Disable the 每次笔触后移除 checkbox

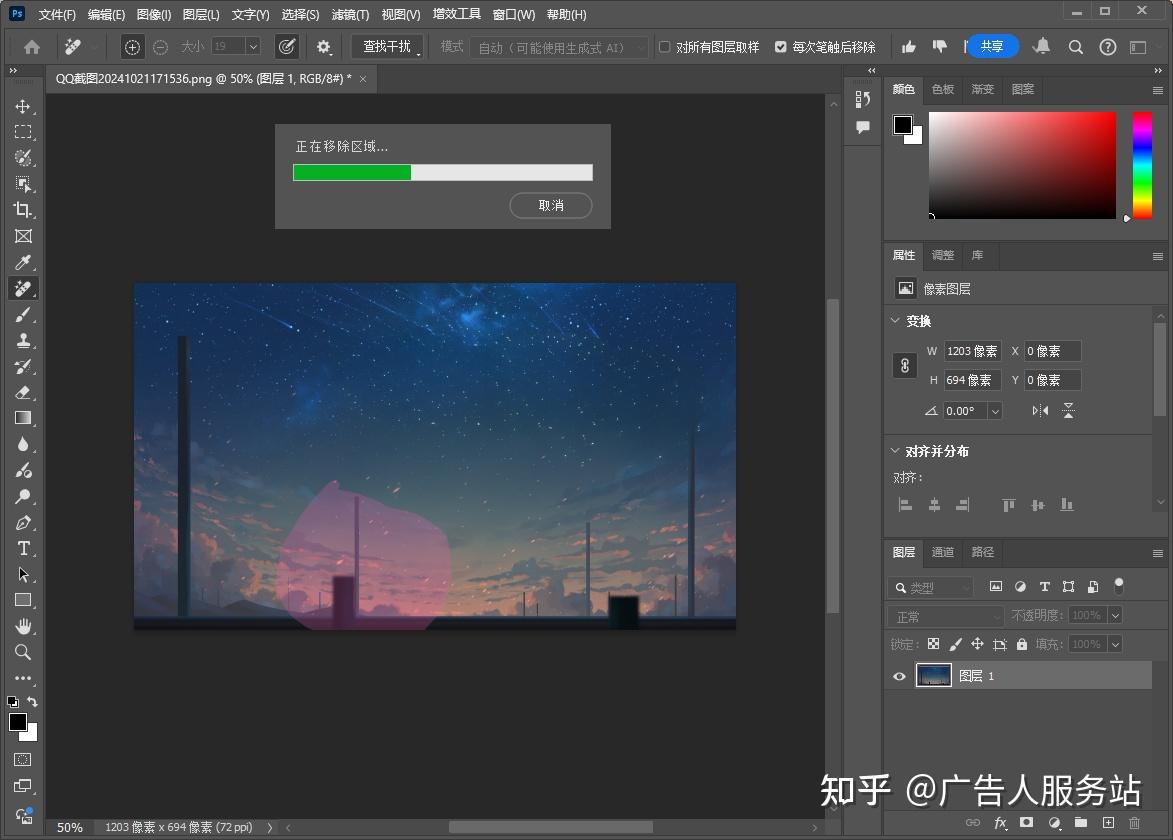point(782,46)
